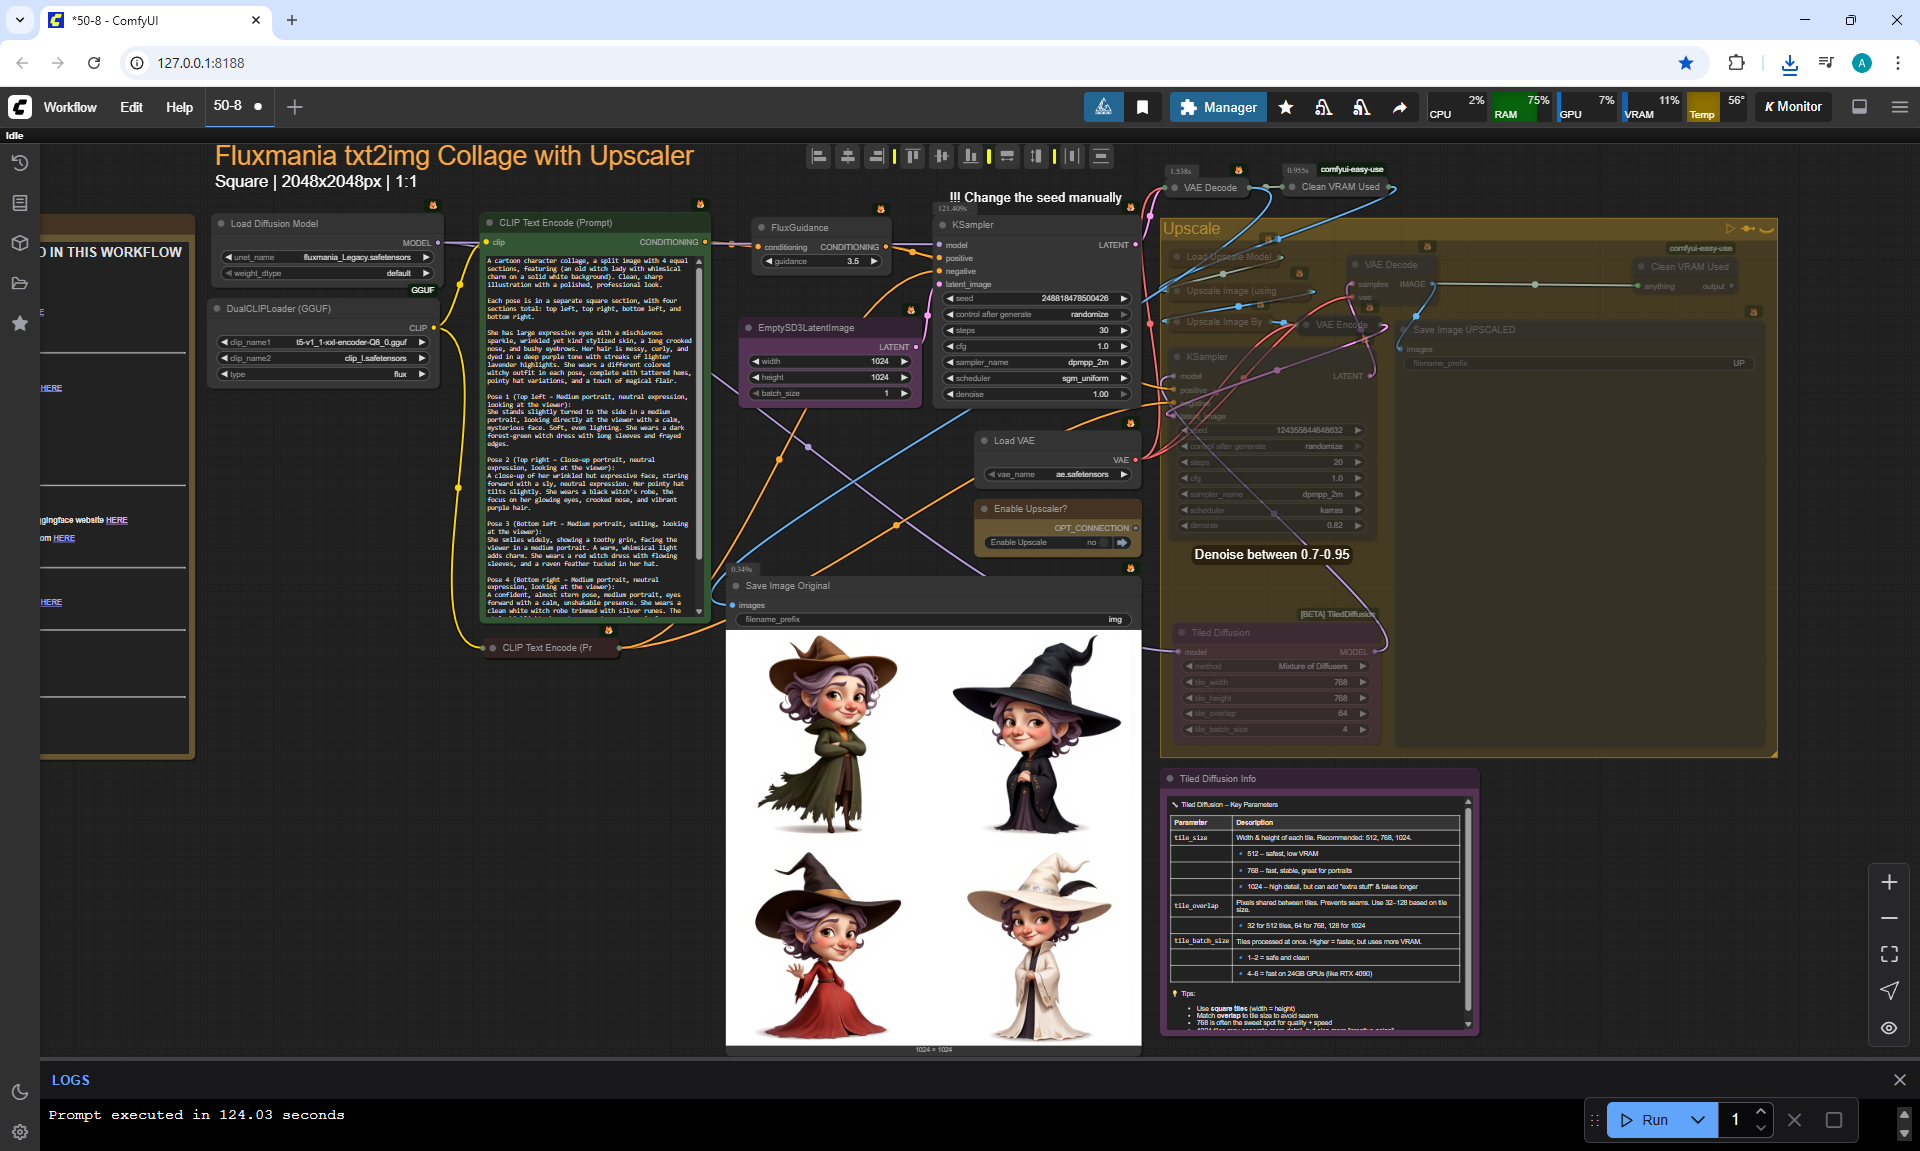The height and width of the screenshot is (1151, 1920).
Task: Toggle the dark theme moon icon
Action: pyautogui.click(x=19, y=1092)
